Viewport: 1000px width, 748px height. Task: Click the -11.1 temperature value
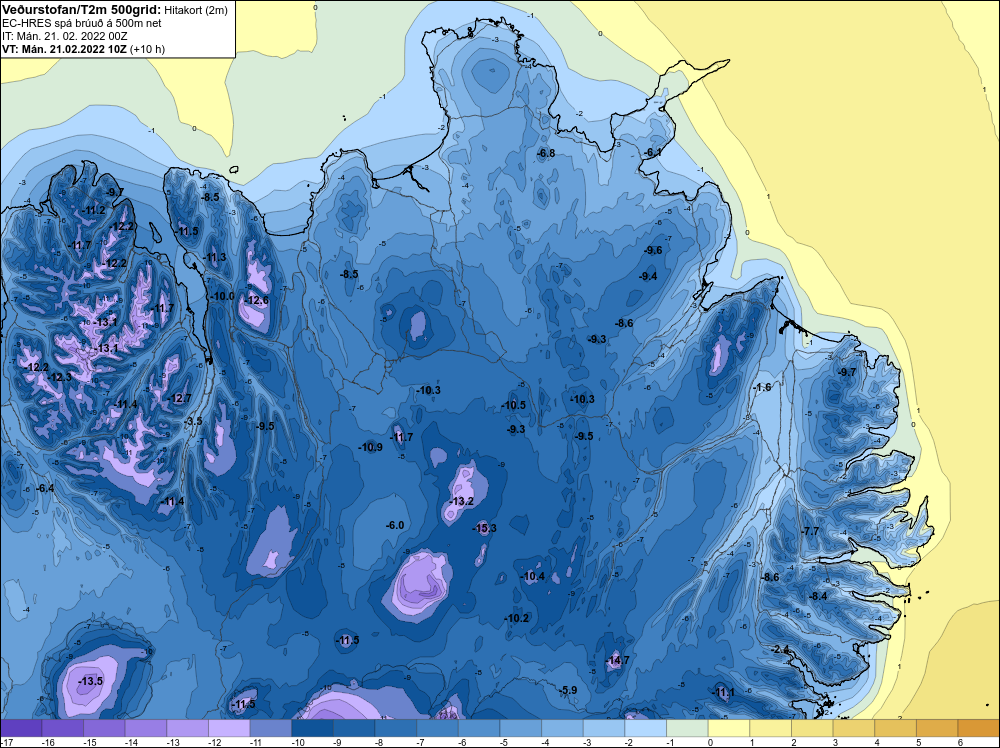coord(723,692)
